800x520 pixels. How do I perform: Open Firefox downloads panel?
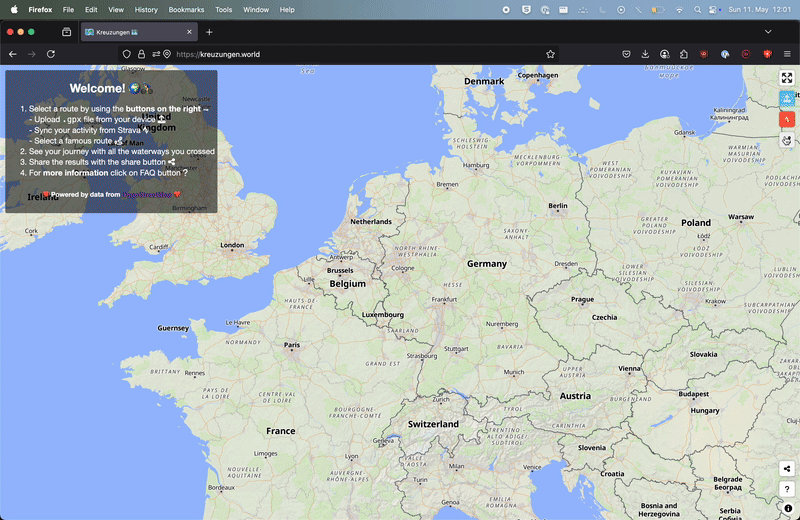[645, 54]
